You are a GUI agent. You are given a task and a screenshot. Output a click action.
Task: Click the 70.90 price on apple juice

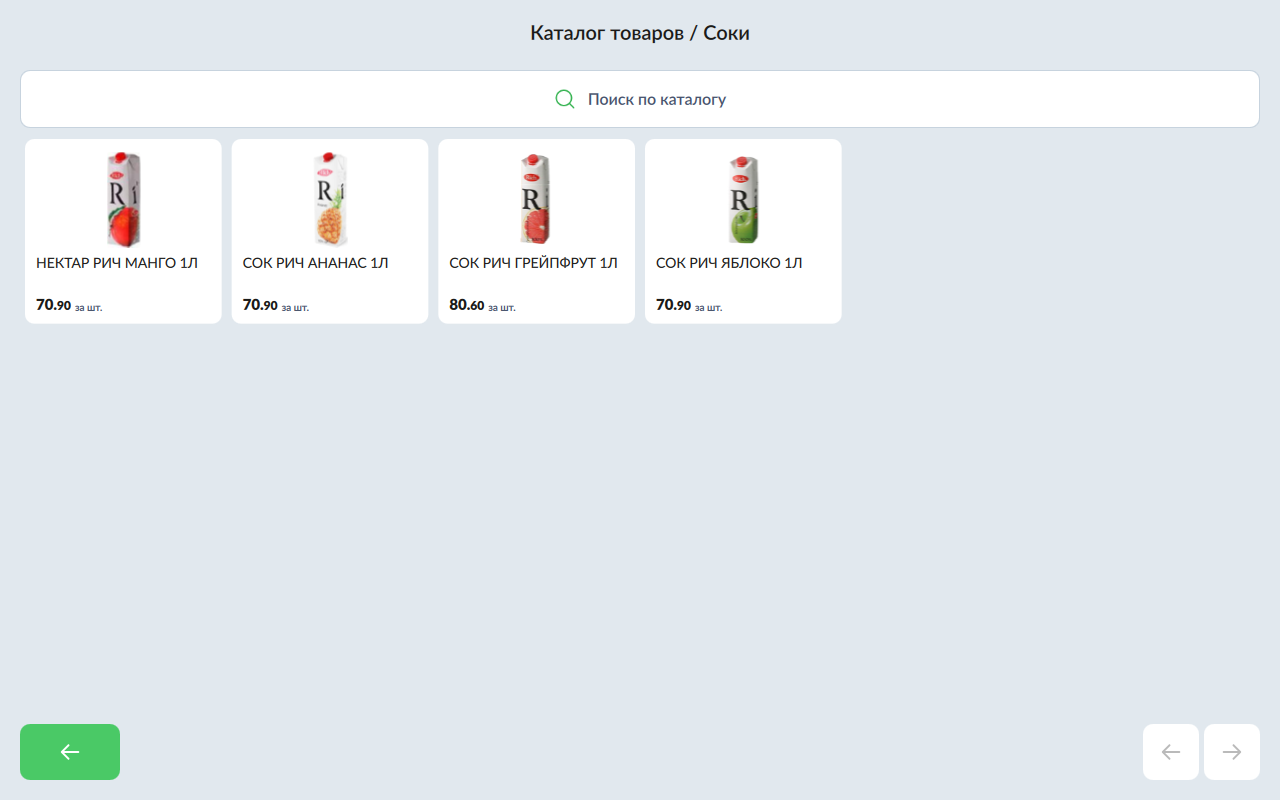point(673,305)
